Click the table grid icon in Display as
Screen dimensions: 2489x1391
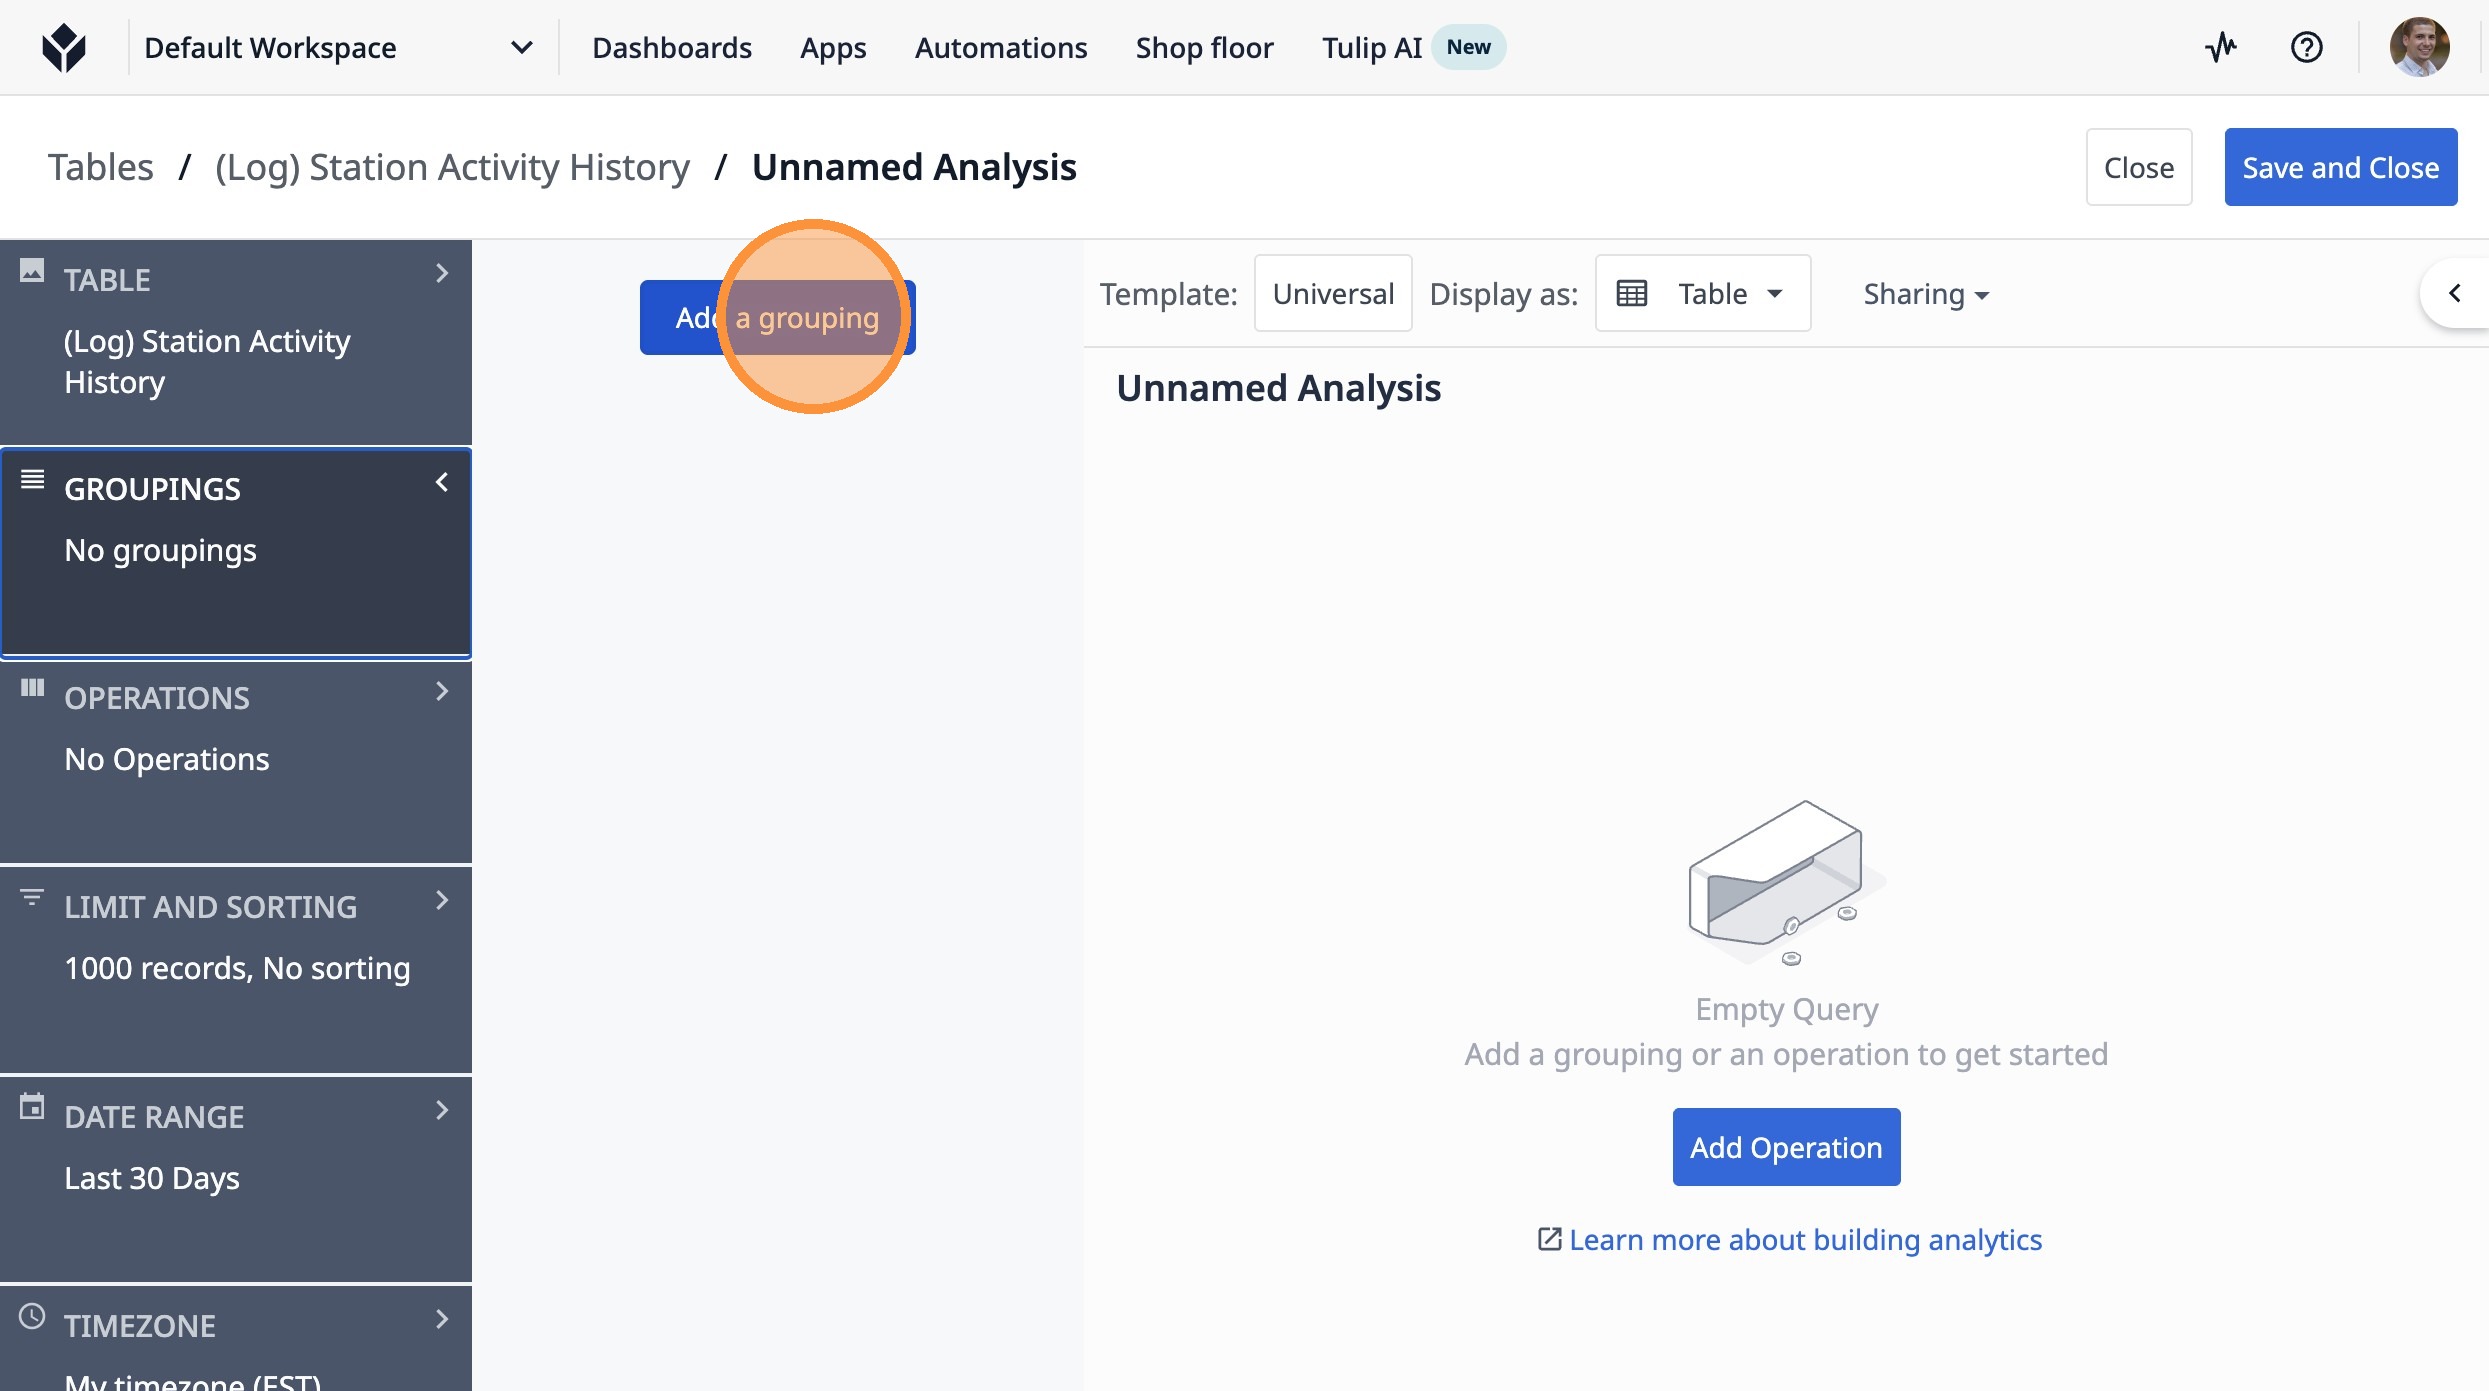click(x=1632, y=294)
